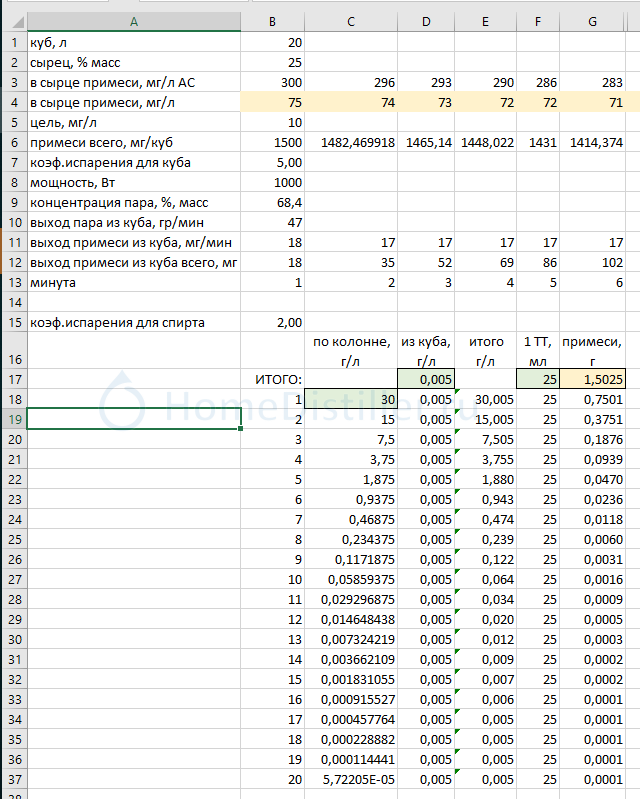This screenshot has width=640, height=799.
Task: Click header 'итого г/л'
Action: (485, 351)
